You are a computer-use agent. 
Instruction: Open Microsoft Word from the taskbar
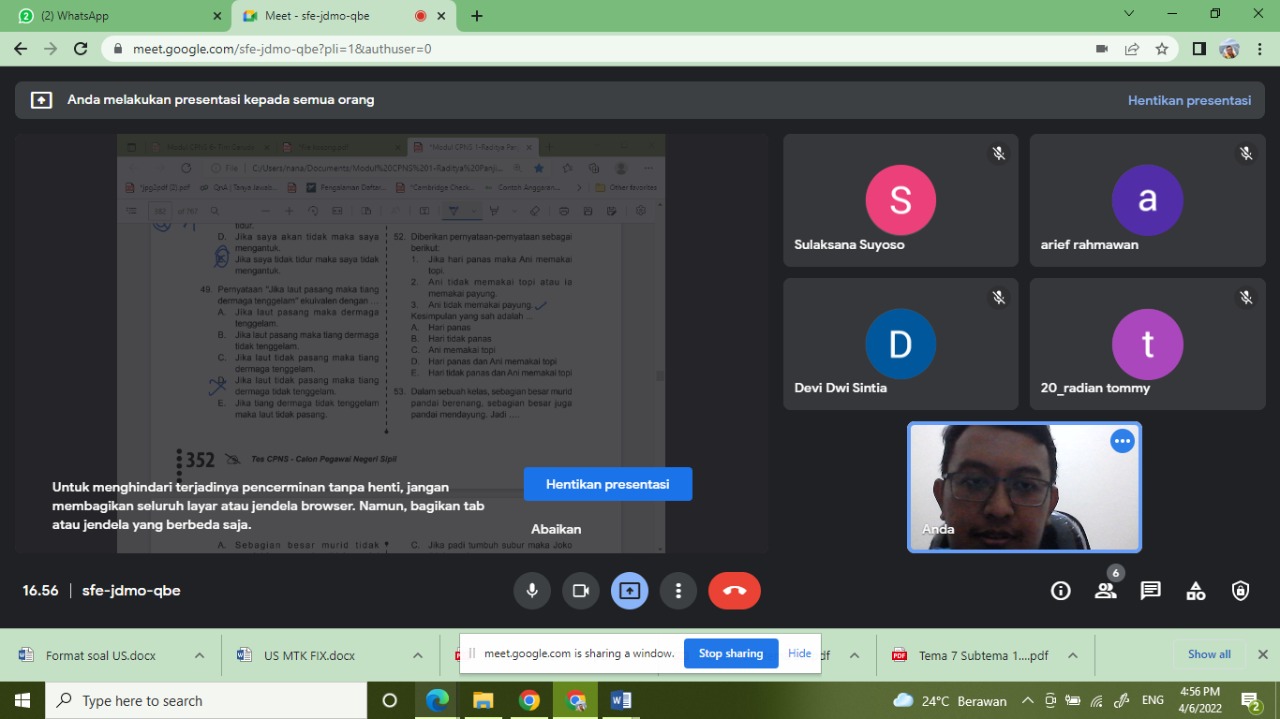tap(621, 700)
